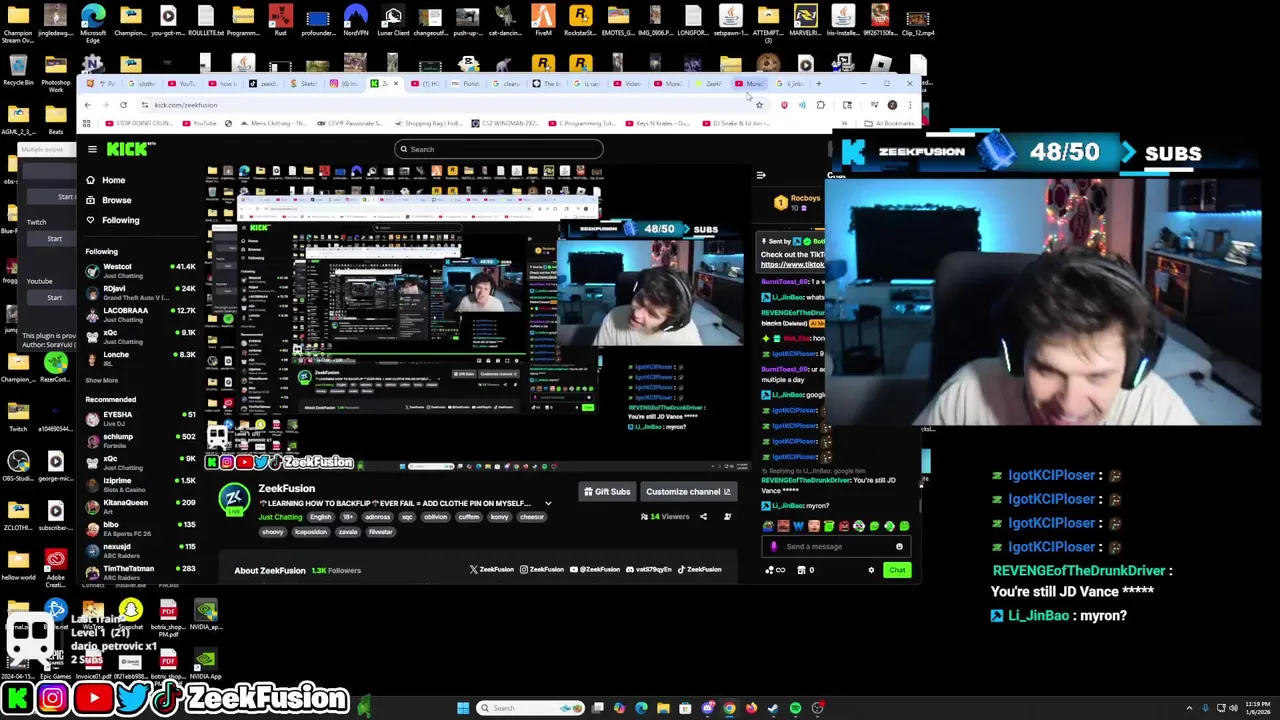The height and width of the screenshot is (720, 1280).
Task: Select the English tag chip
Action: (320, 517)
